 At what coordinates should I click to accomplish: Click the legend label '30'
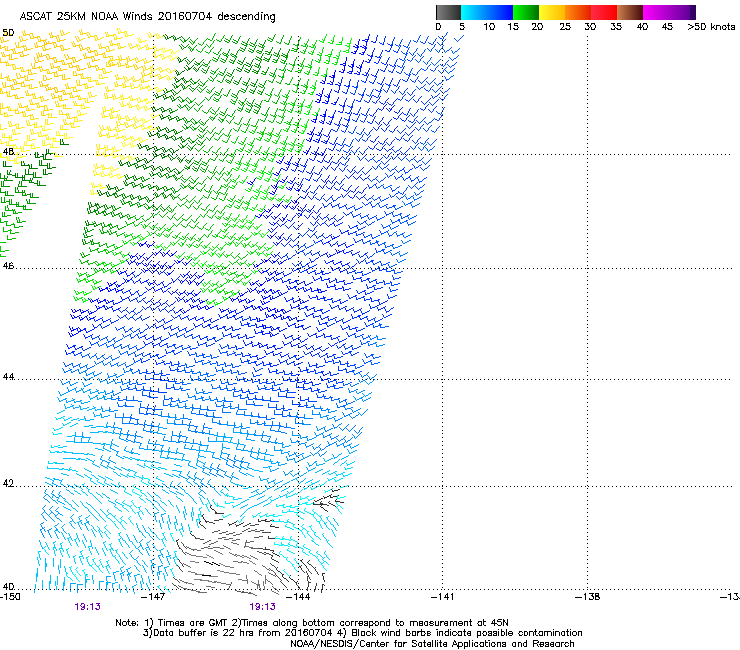pyautogui.click(x=590, y=27)
